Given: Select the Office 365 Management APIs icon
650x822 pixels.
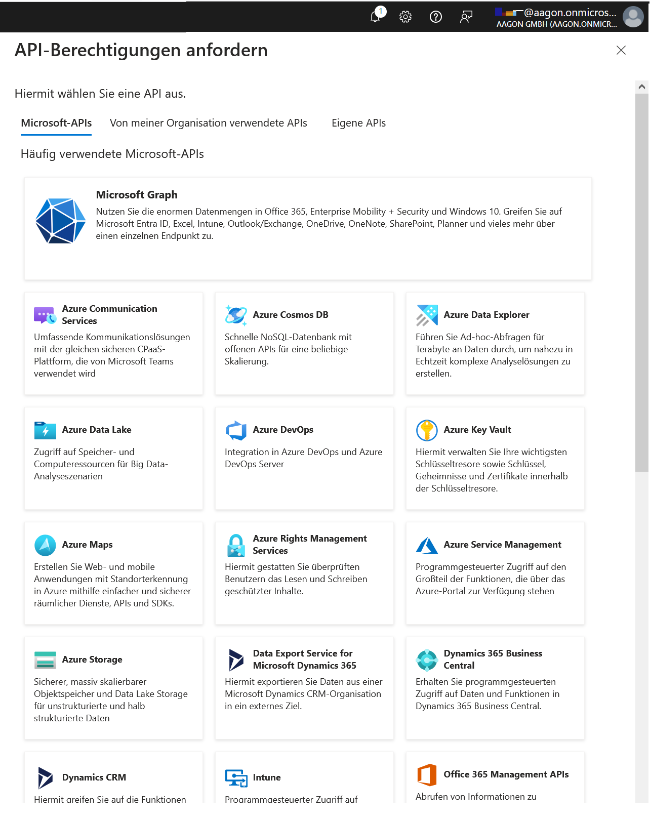Looking at the screenshot, I should [x=427, y=775].
